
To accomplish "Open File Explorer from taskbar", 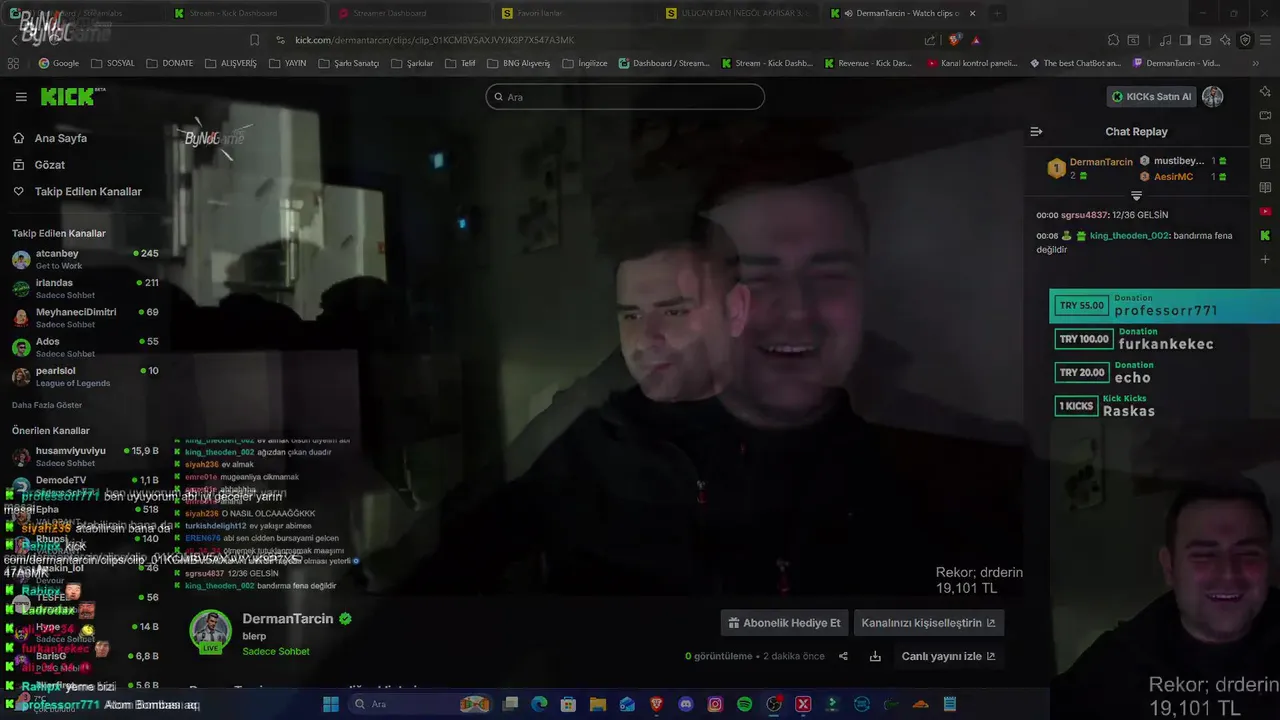I will pos(597,704).
